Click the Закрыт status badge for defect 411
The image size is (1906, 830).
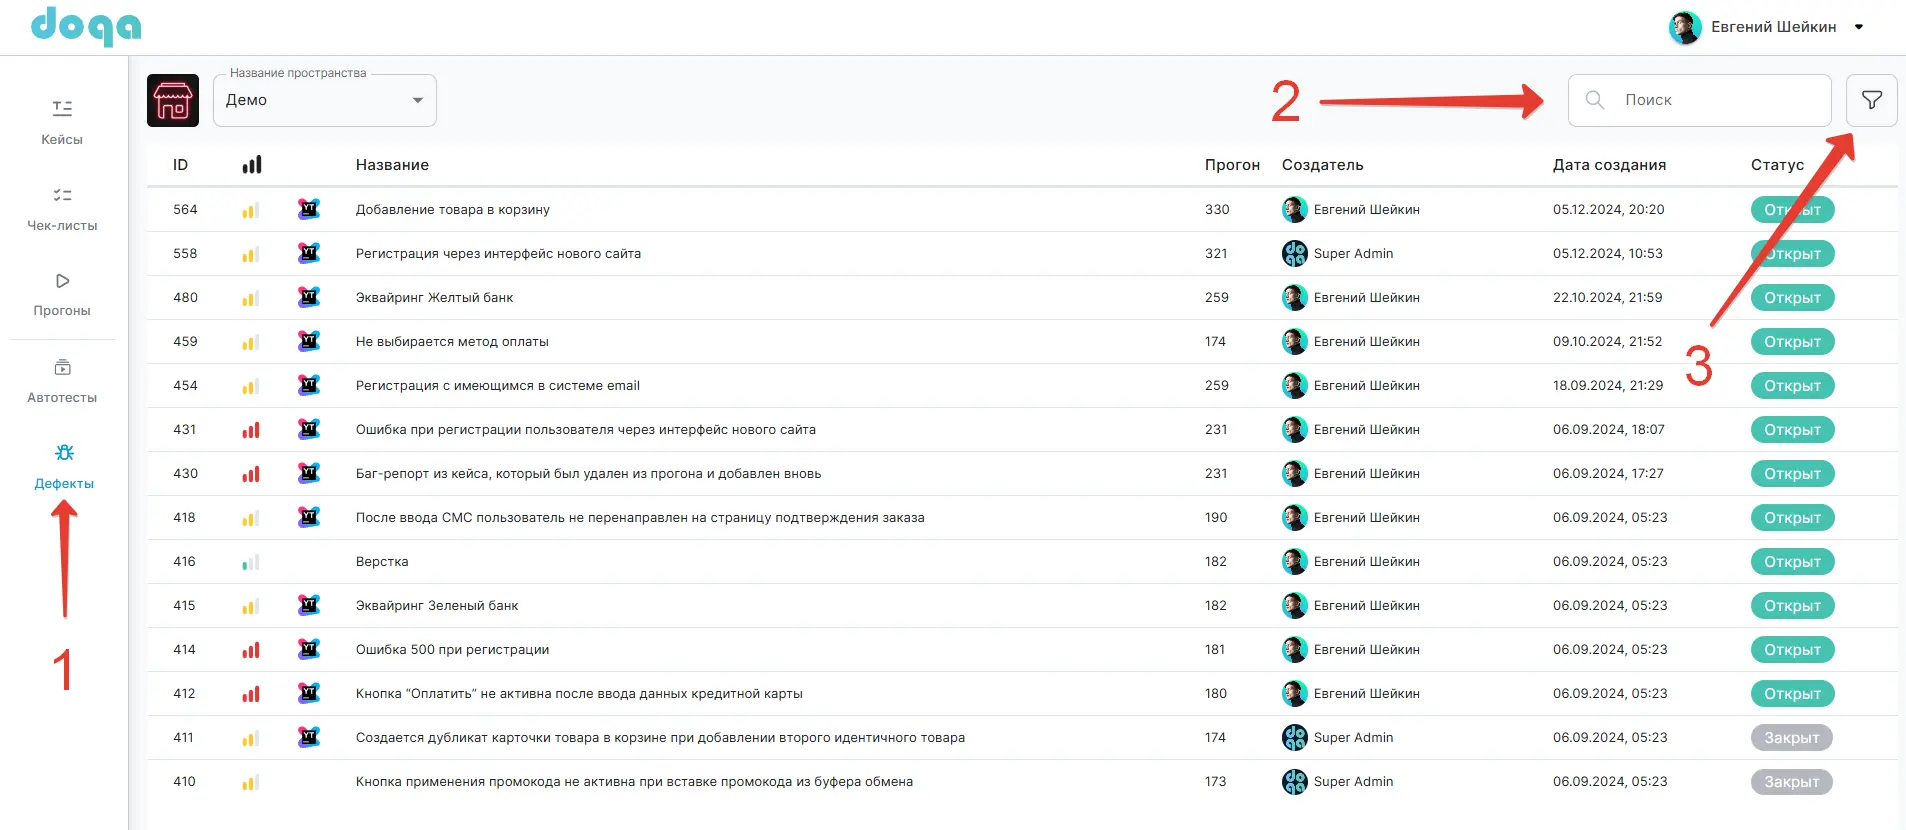coord(1791,737)
